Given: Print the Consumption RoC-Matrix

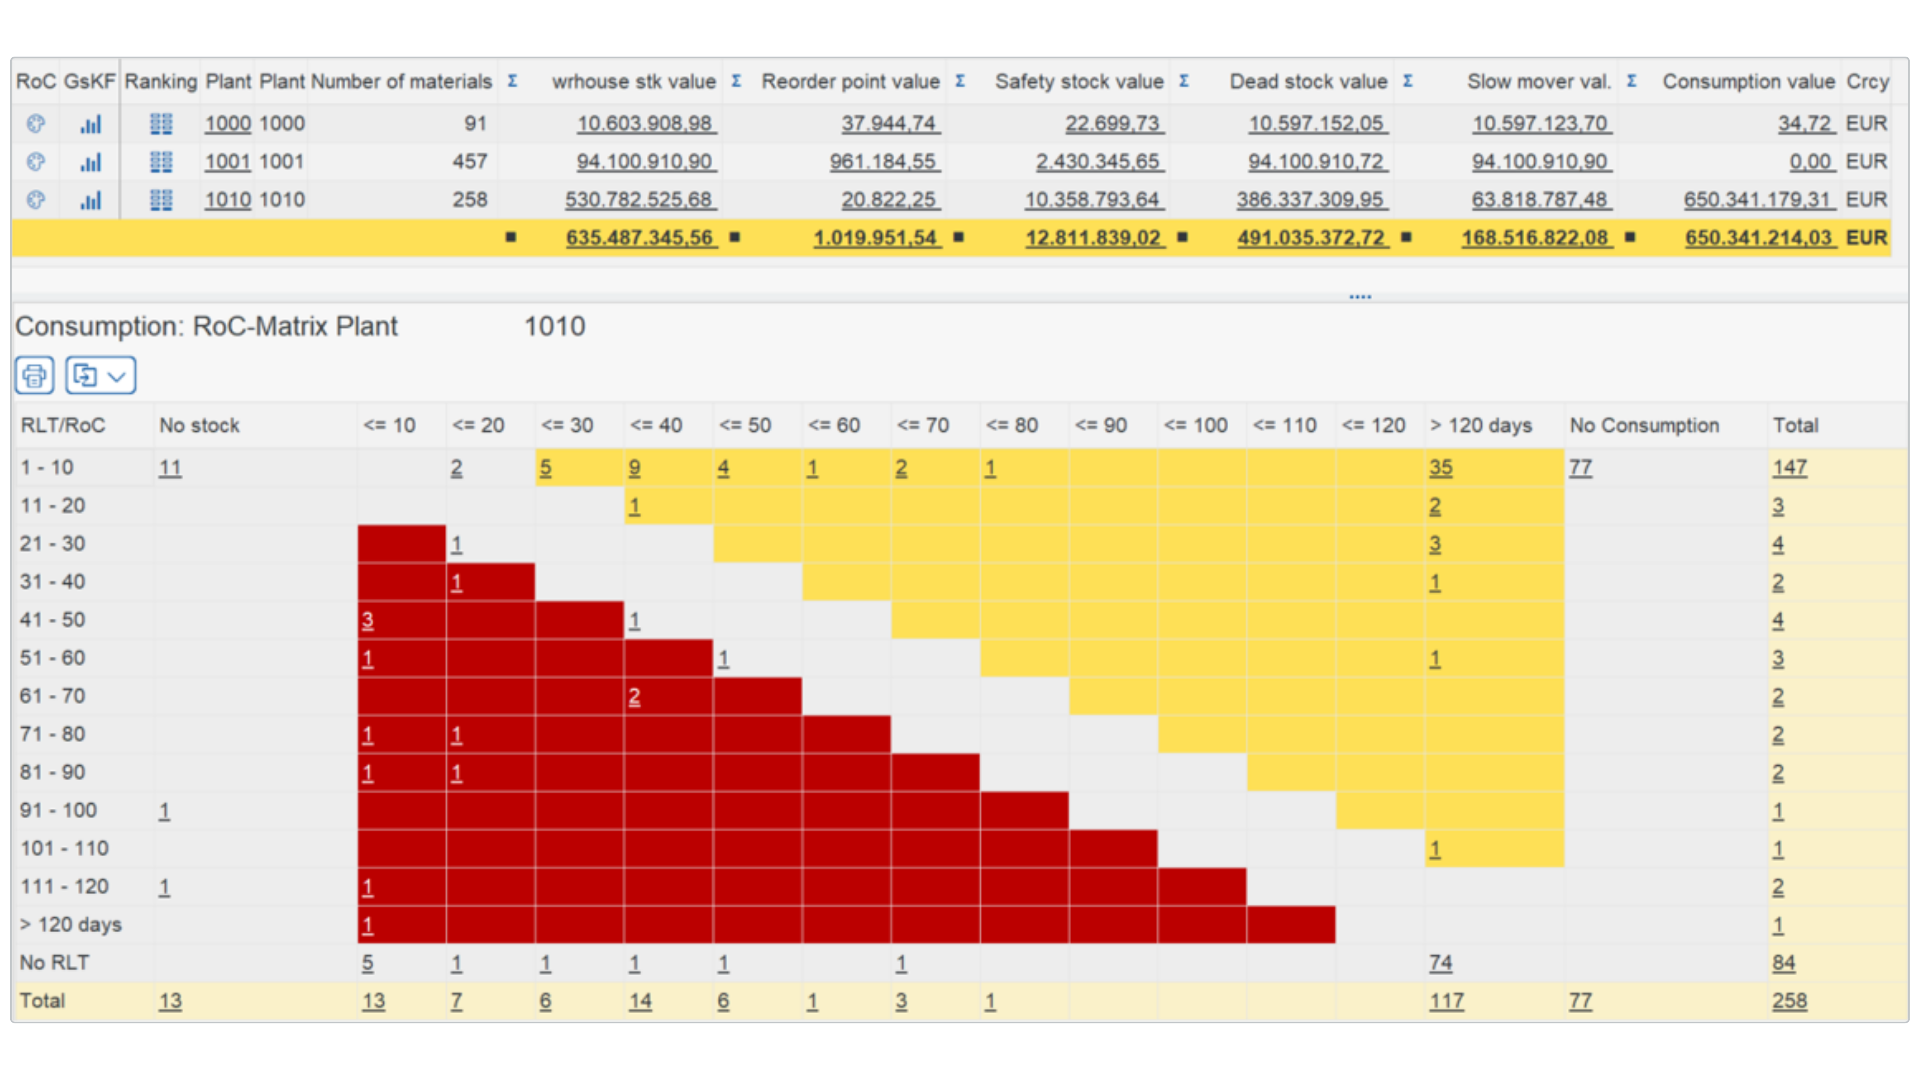Looking at the screenshot, I should click(x=33, y=375).
